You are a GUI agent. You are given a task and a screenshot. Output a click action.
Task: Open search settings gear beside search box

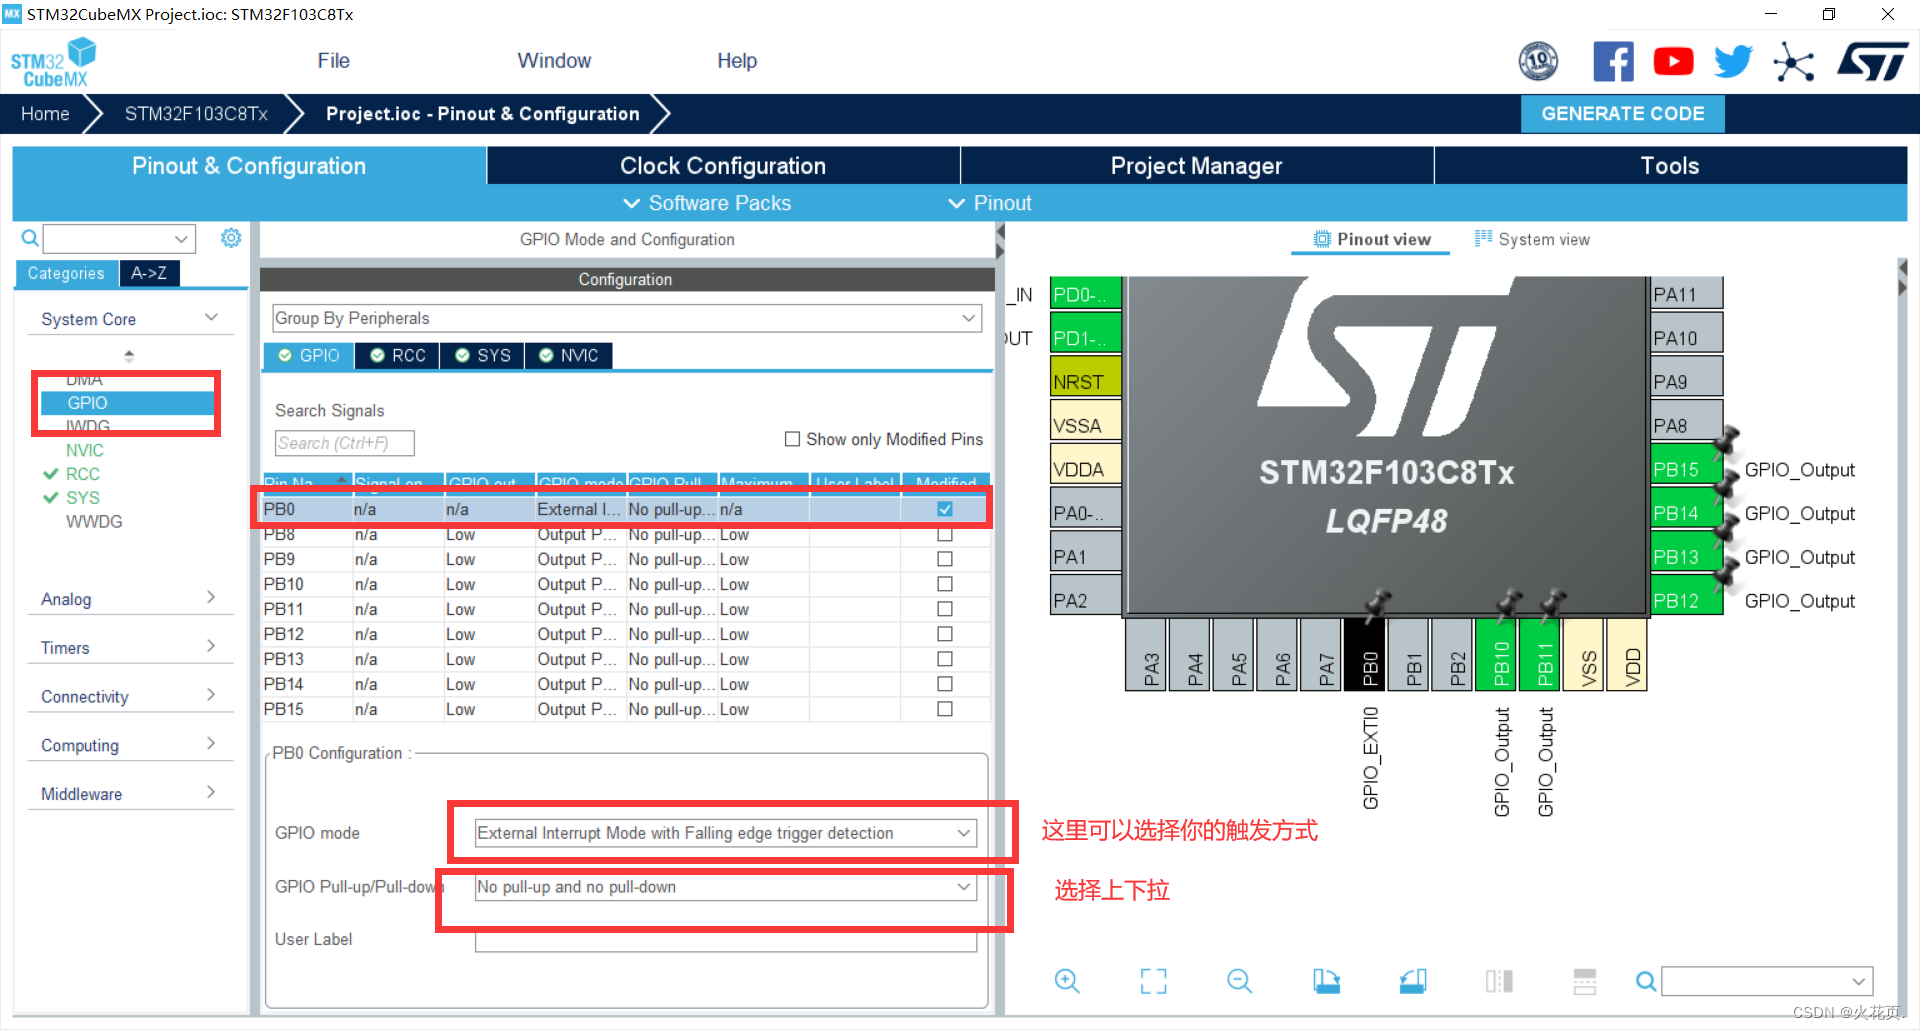(x=231, y=238)
